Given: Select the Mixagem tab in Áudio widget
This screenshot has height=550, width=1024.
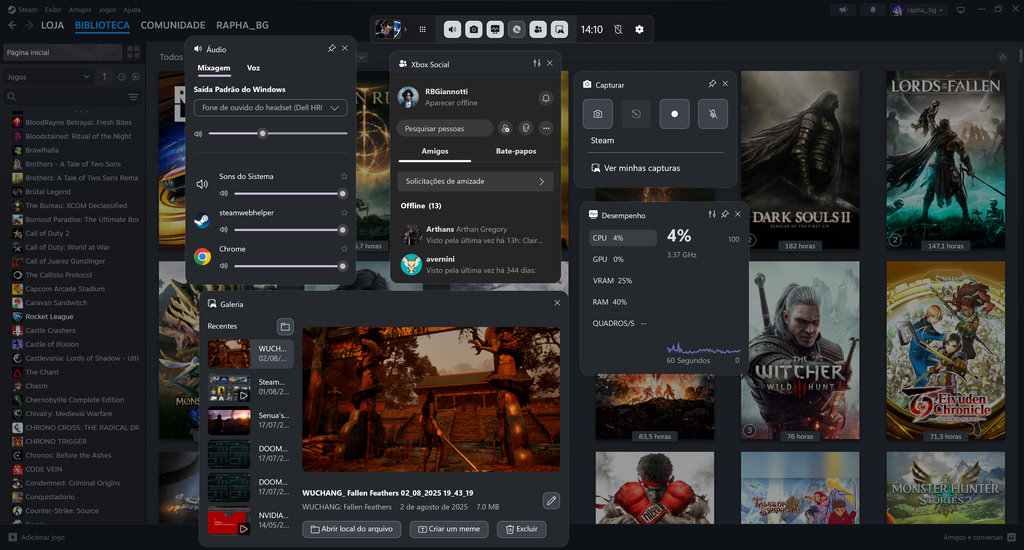Looking at the screenshot, I should [x=214, y=68].
